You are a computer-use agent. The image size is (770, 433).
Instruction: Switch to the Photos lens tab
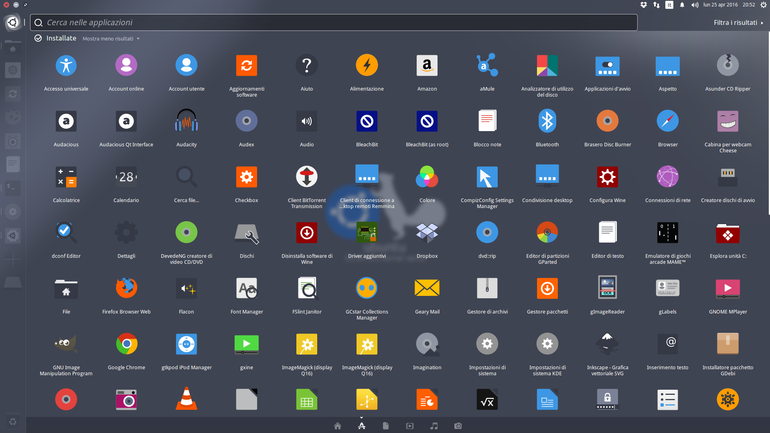pos(458,426)
